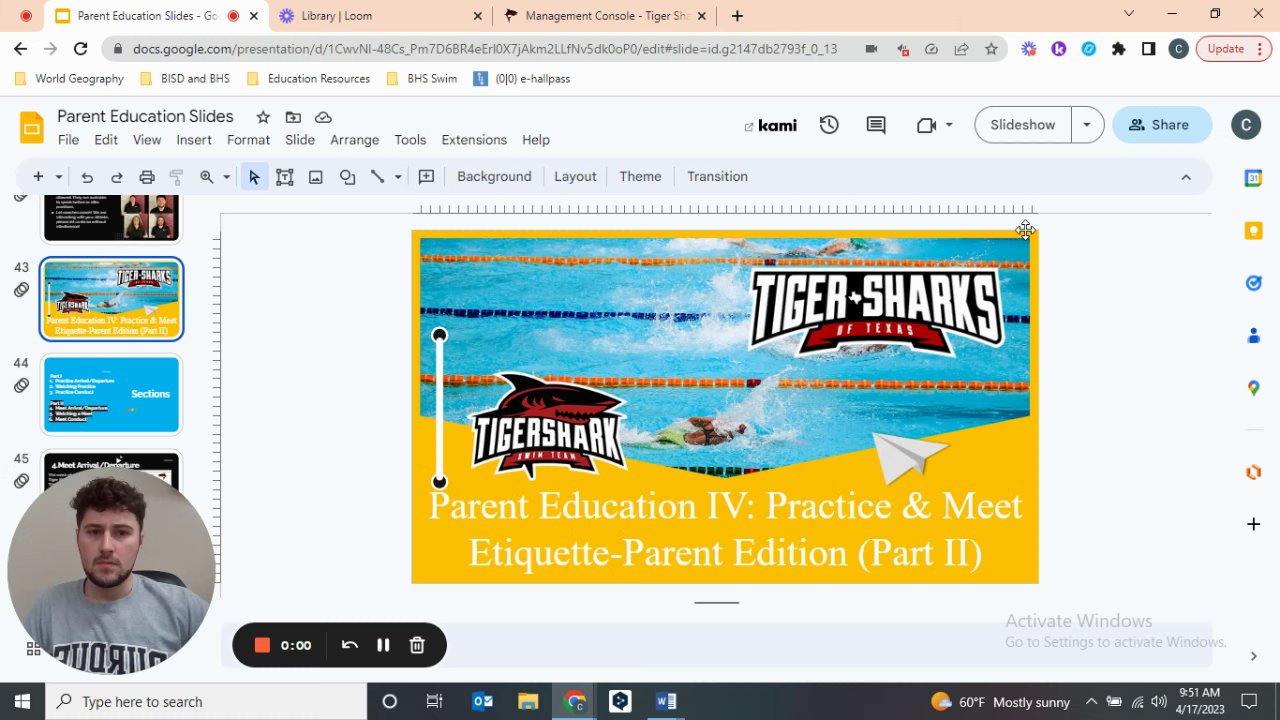Viewport: 1280px width, 720px height.
Task: Click the Loom extension icon in Chrome
Action: click(x=1029, y=49)
